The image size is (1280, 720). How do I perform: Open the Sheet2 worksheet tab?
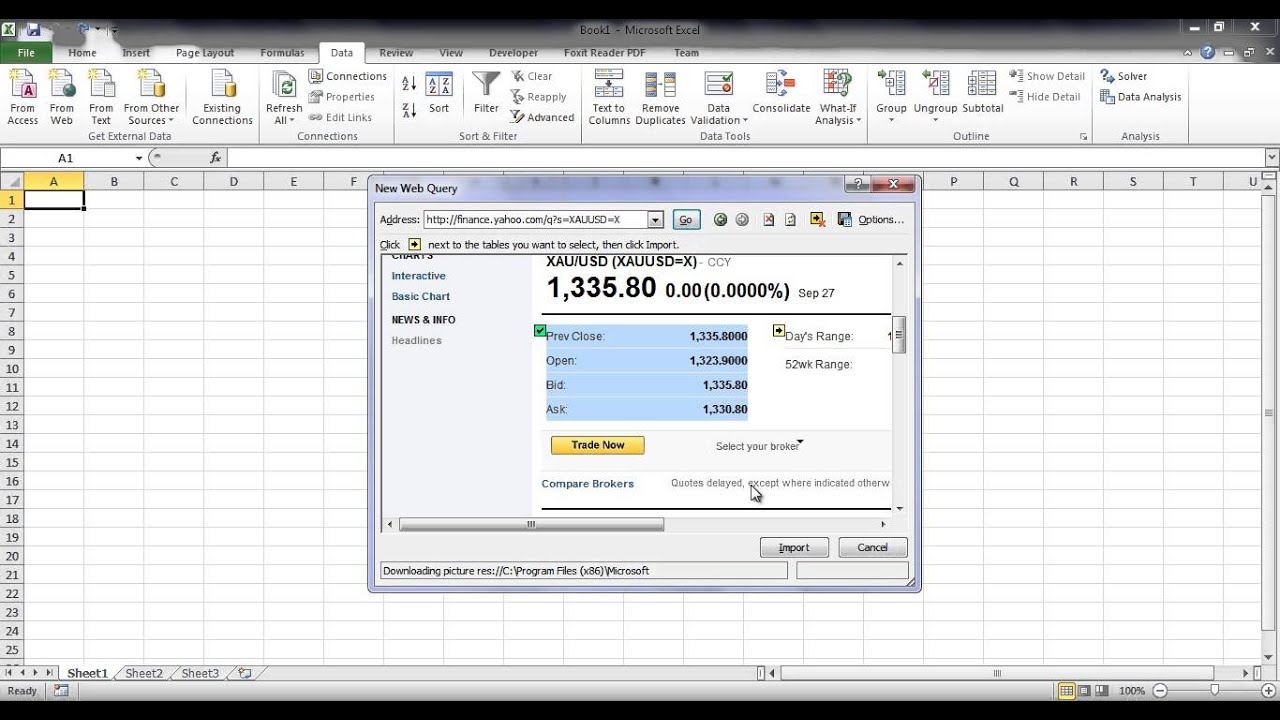144,674
